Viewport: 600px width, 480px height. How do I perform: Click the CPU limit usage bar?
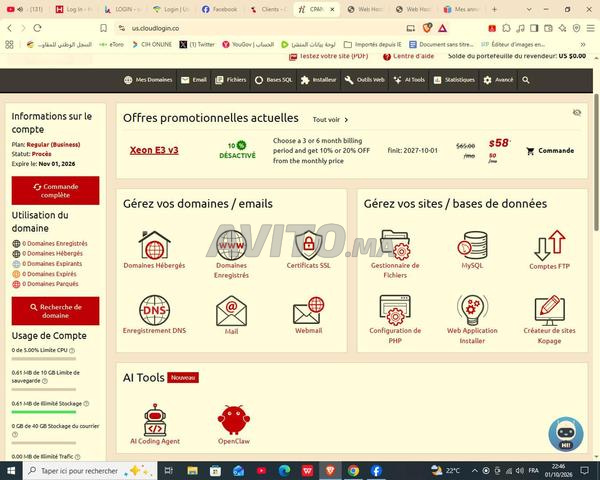[44, 359]
